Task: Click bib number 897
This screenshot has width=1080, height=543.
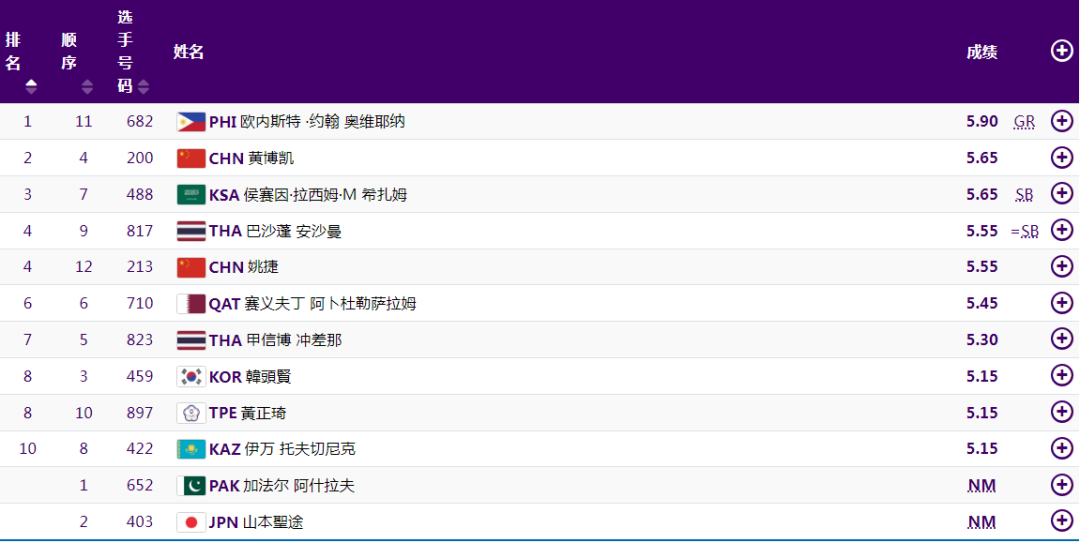Action: coord(140,413)
